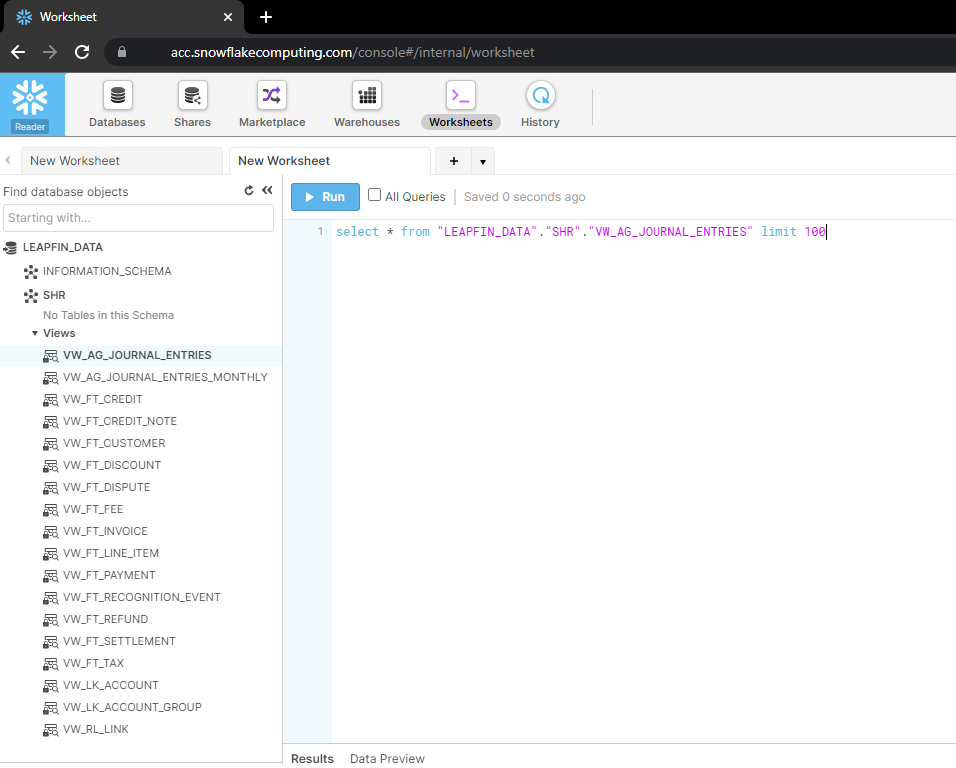Open the Warehouses icon
956x768 pixels.
(367, 96)
